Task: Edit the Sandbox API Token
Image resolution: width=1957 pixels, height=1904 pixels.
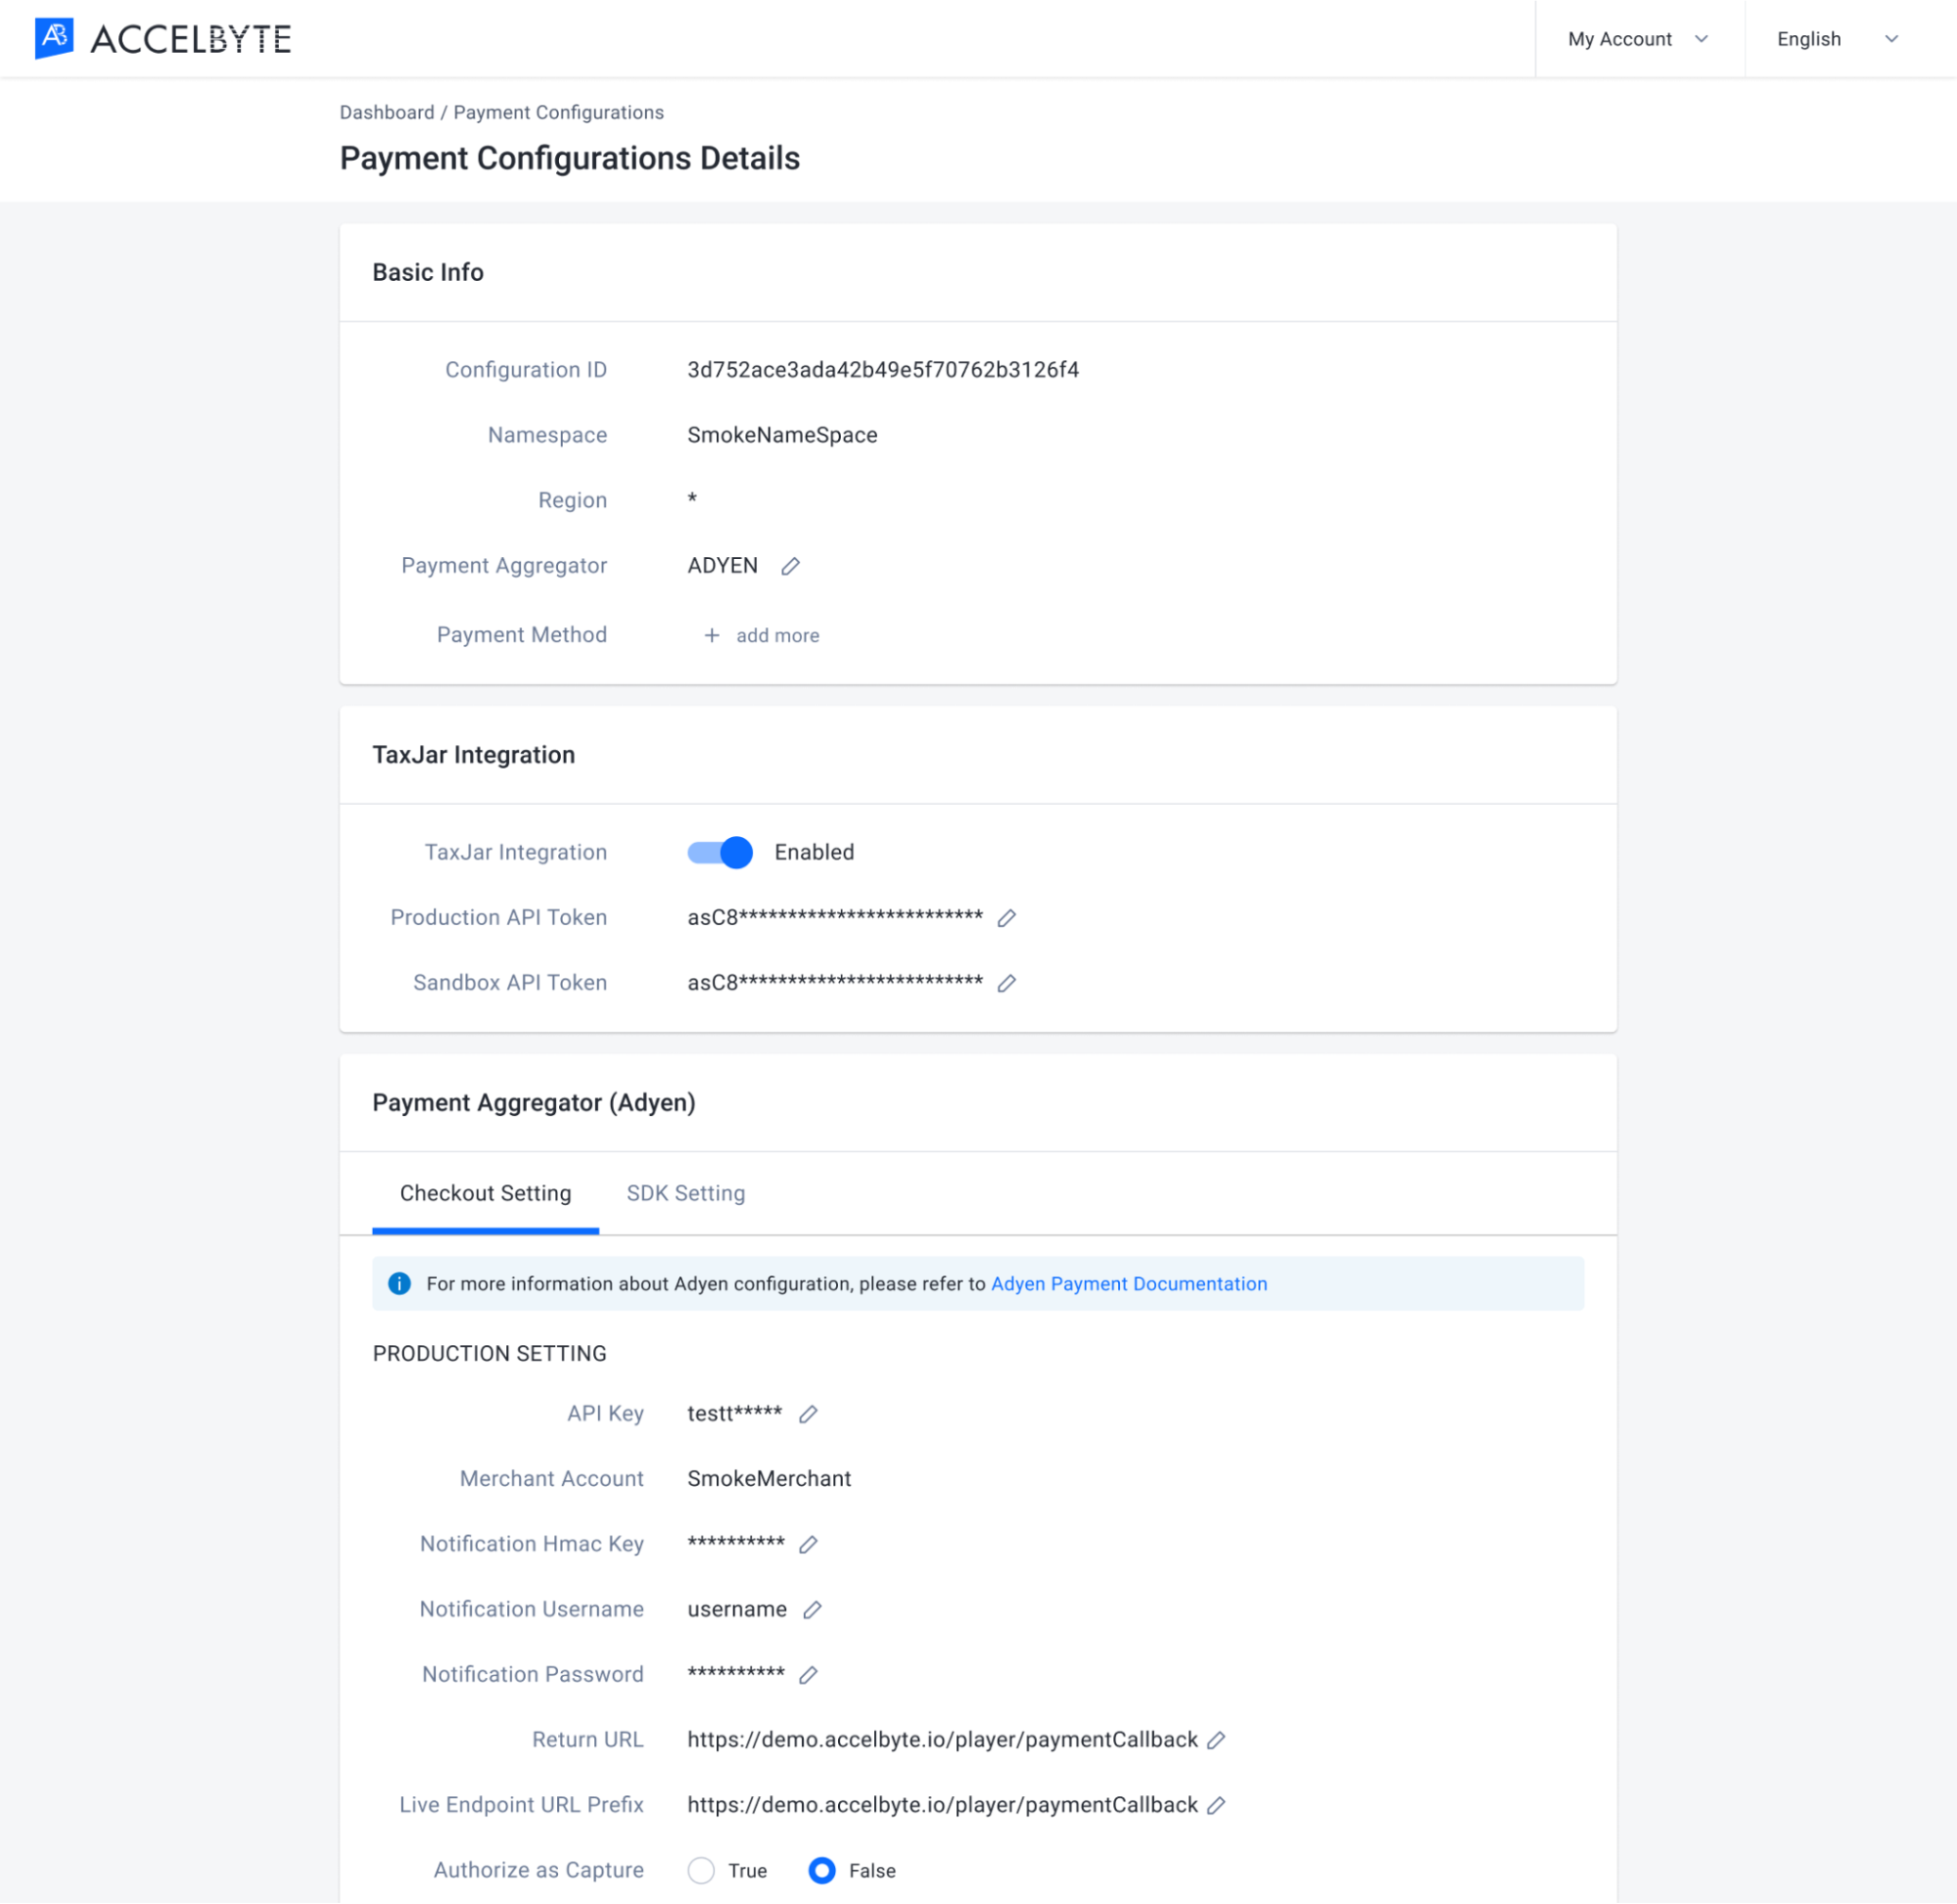Action: pos(1007,982)
